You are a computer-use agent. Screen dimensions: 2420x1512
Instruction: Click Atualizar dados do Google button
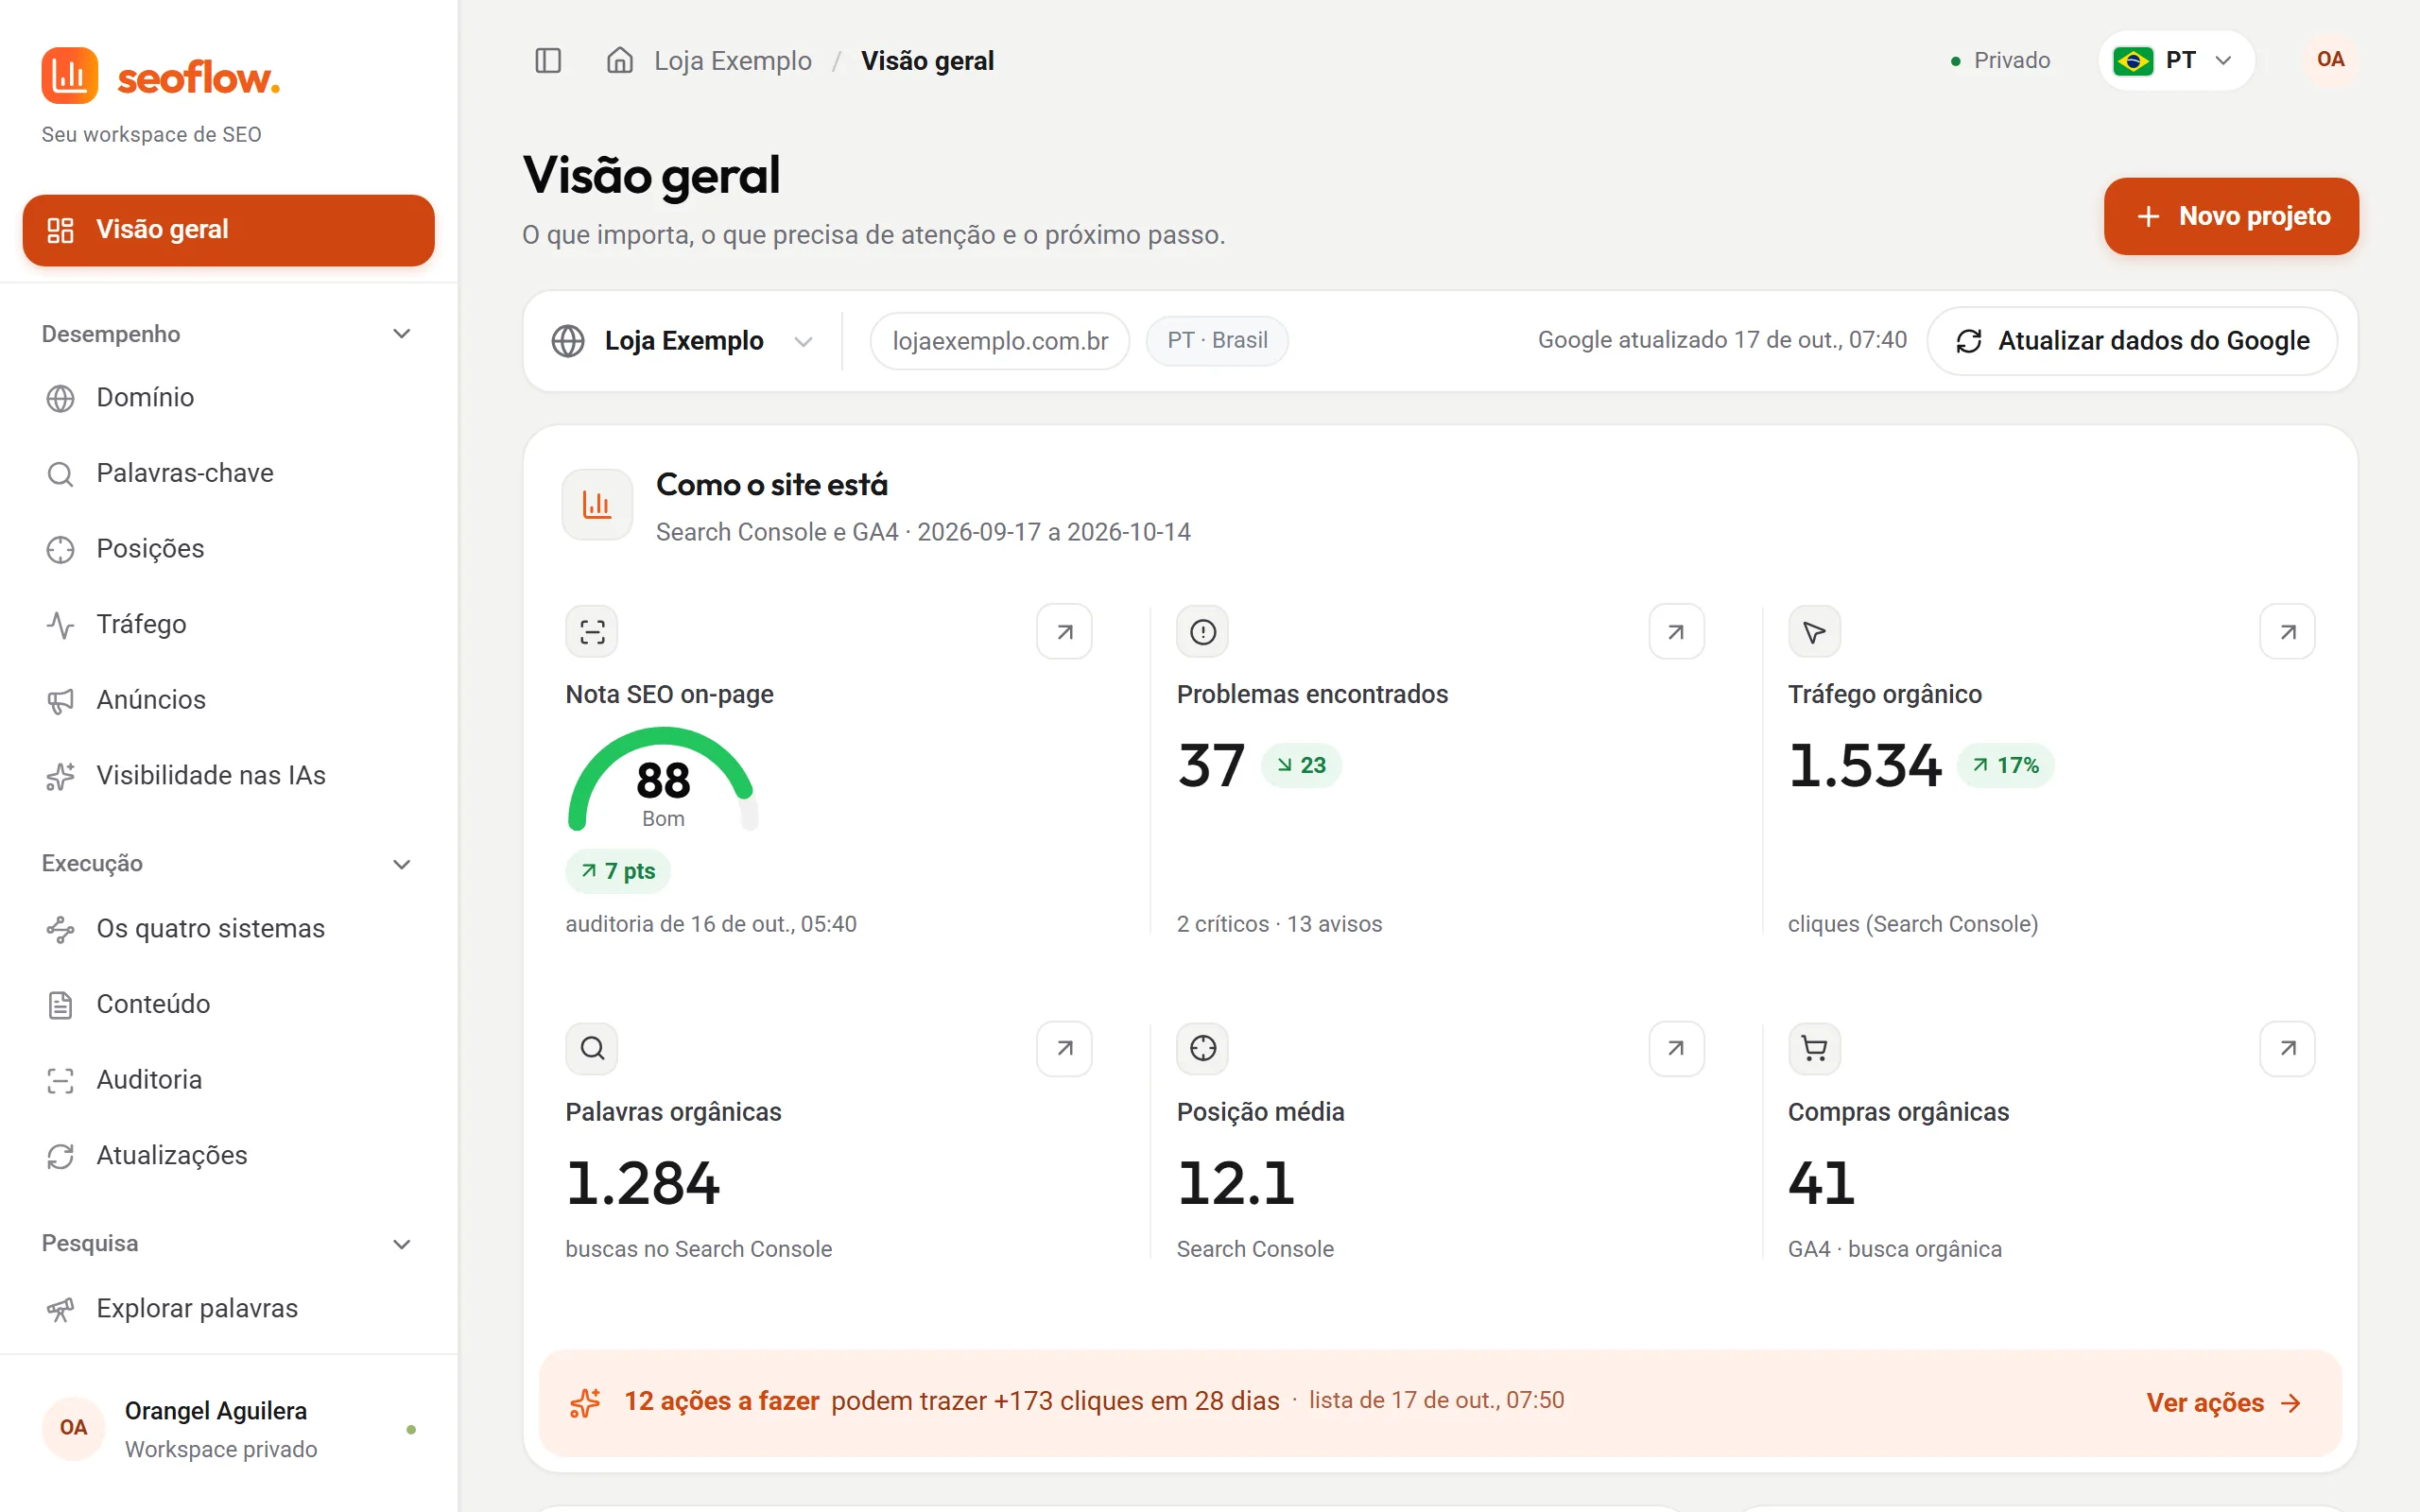click(2132, 341)
